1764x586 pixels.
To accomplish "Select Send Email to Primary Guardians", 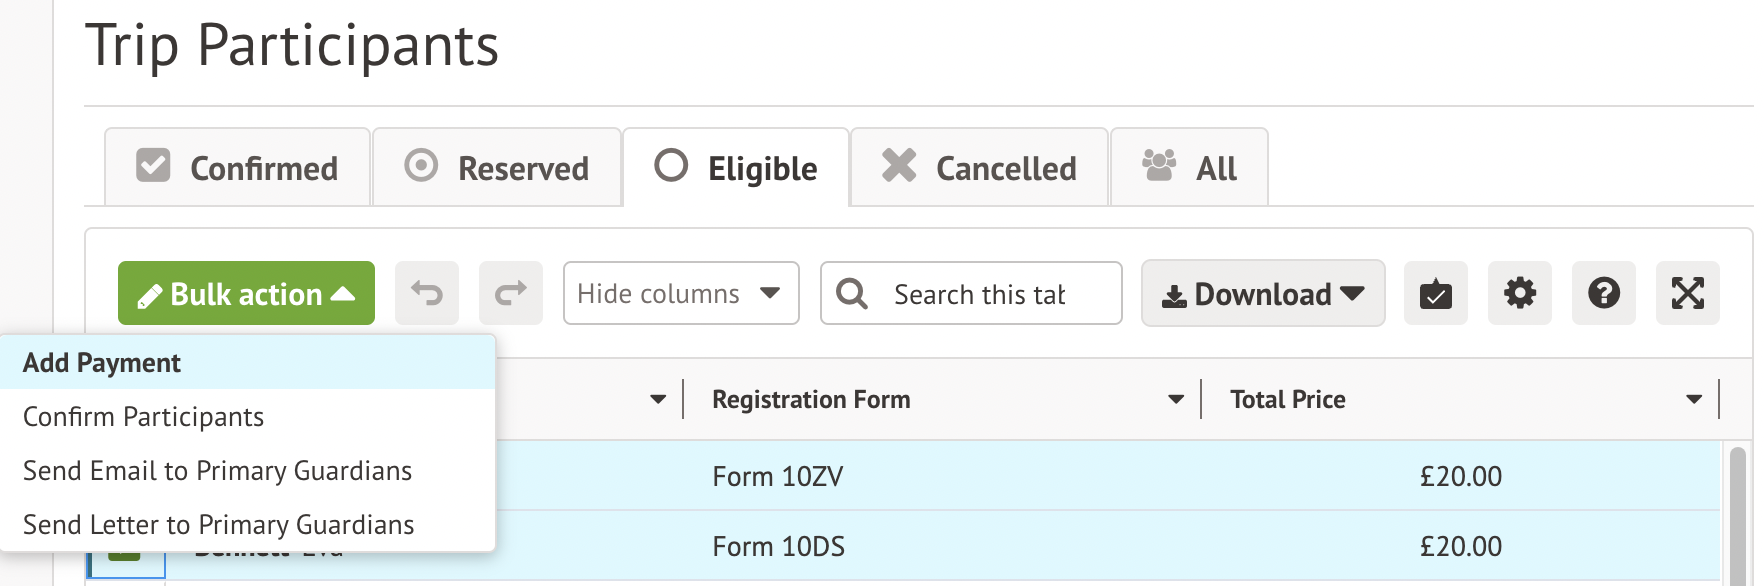I will 217,471.
